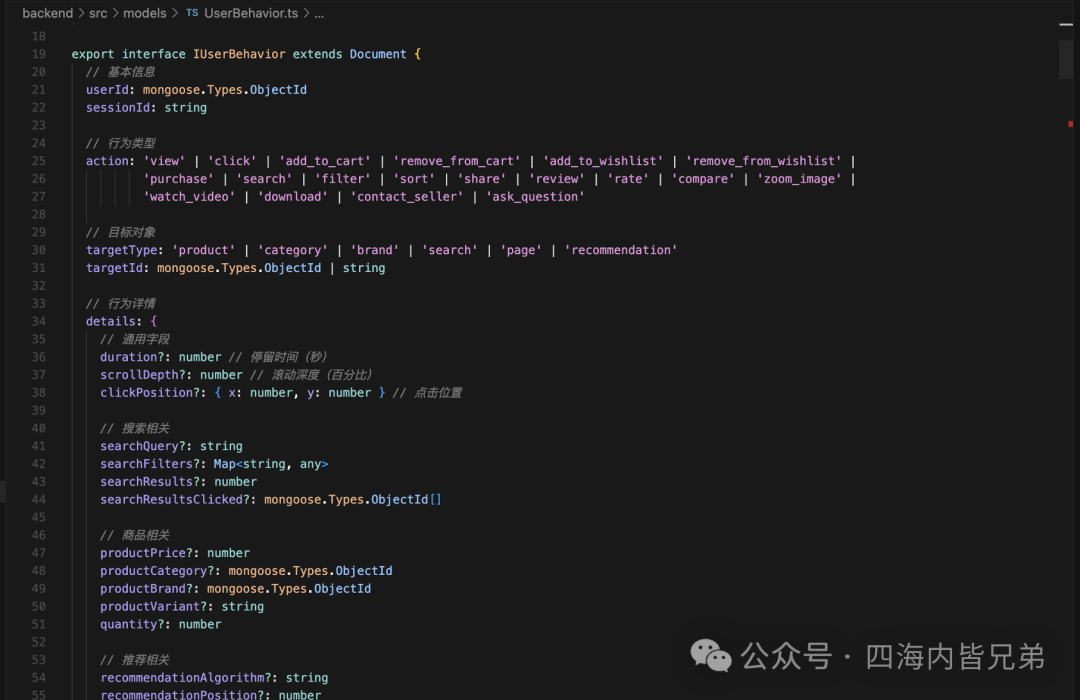The width and height of the screenshot is (1080, 700).
Task: Click the '// 基本信息' comment on line 20
Action: tap(121, 72)
